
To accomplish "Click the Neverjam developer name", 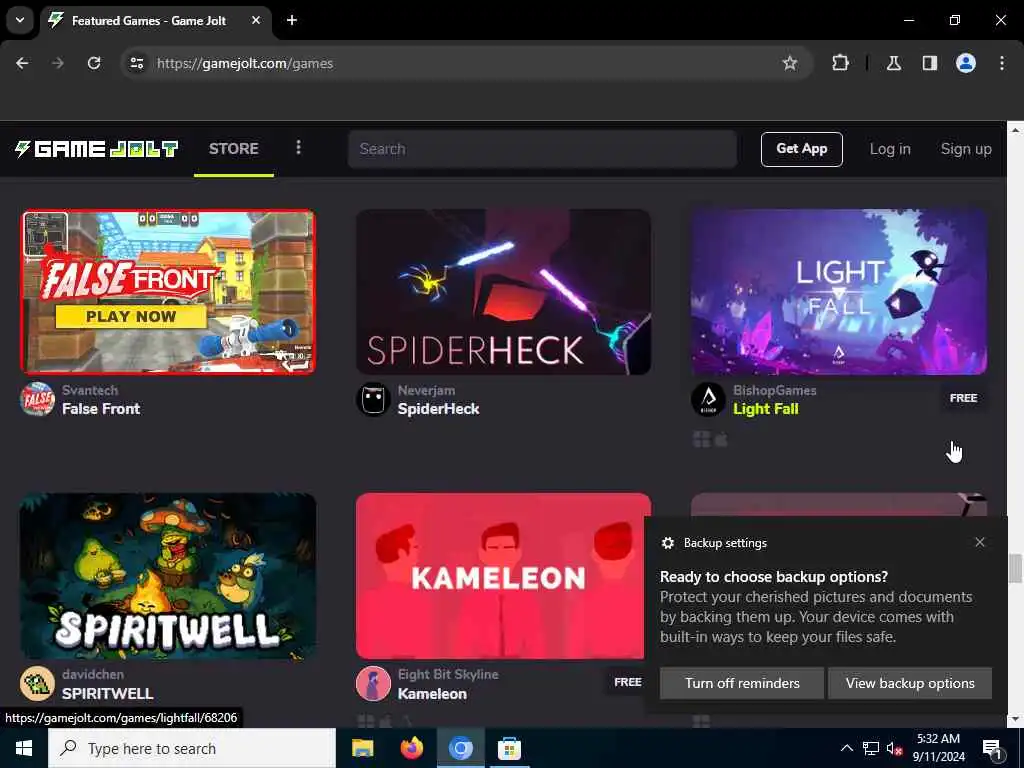I will pos(426,391).
